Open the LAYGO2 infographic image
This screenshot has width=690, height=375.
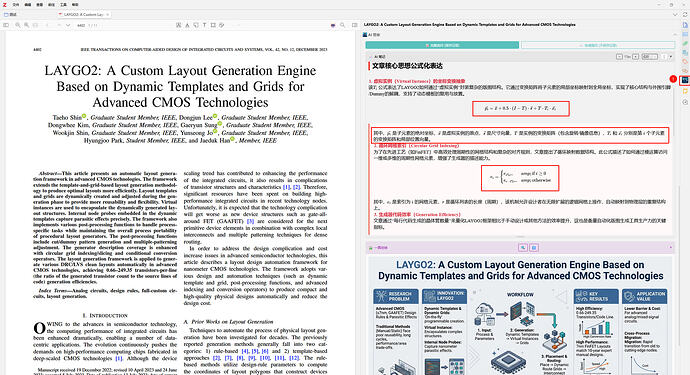[520, 315]
